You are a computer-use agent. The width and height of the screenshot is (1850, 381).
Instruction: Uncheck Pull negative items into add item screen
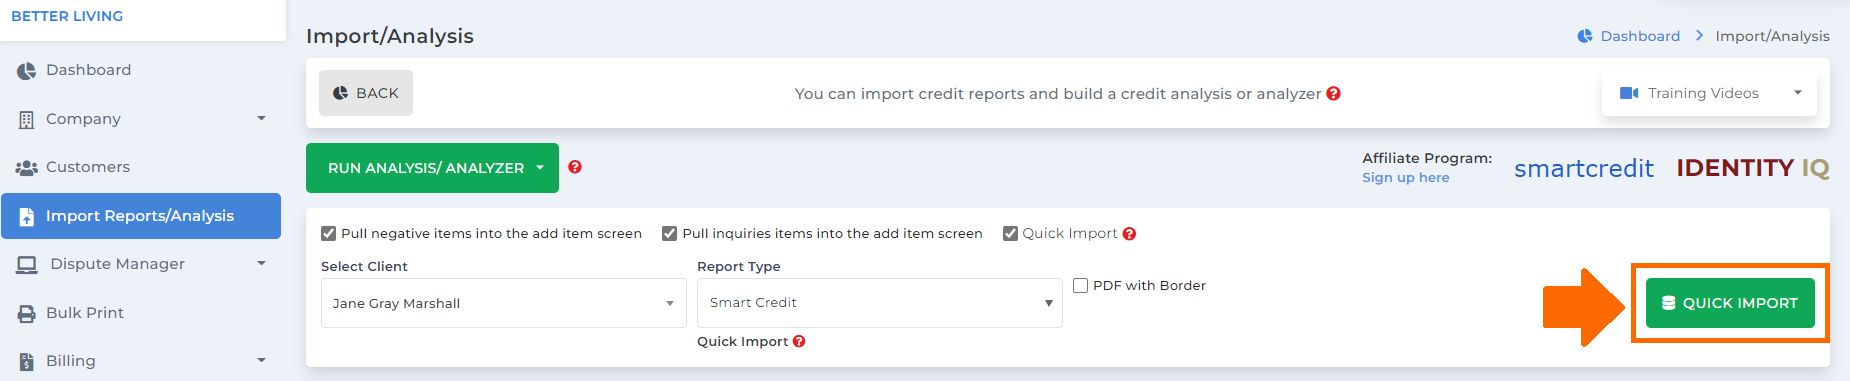coord(328,234)
